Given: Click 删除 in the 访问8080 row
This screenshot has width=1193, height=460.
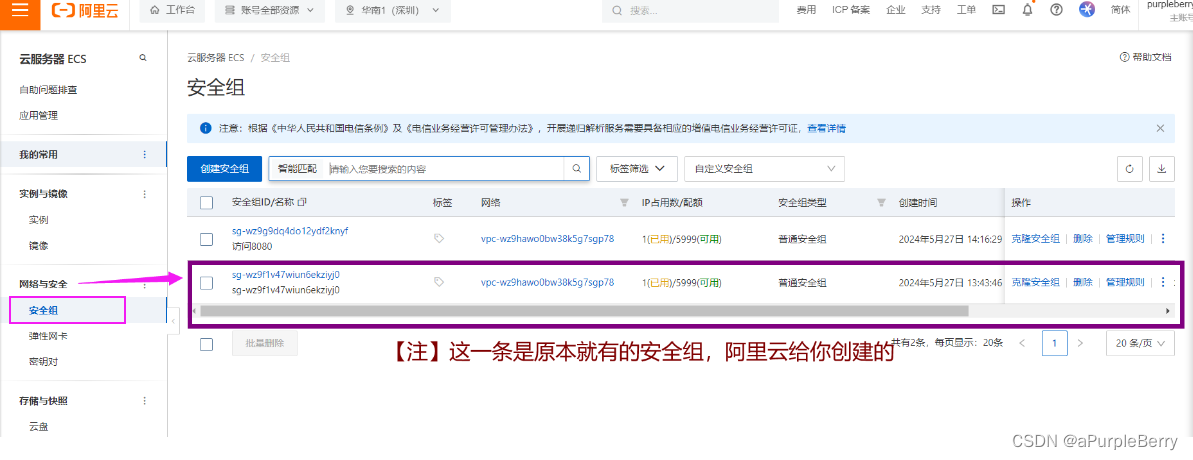Looking at the screenshot, I should coord(1083,239).
